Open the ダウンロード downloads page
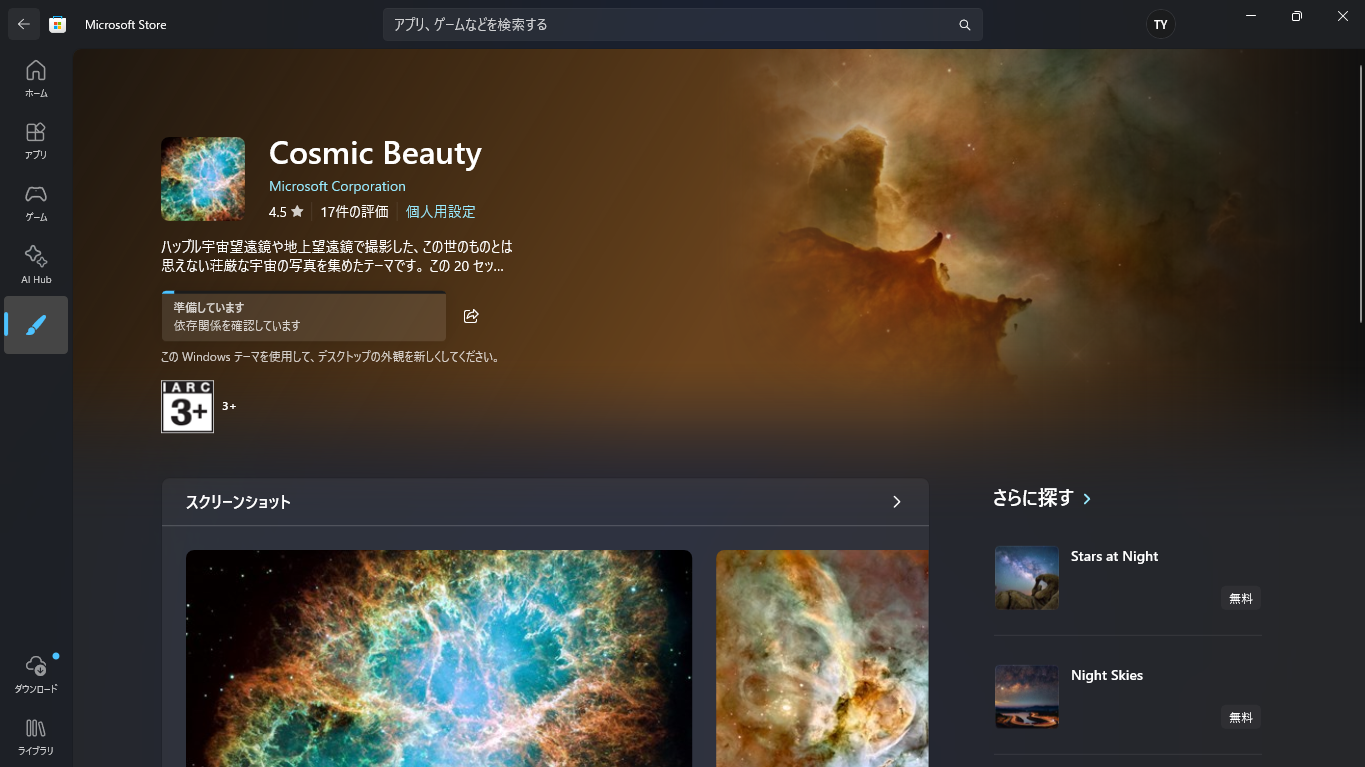The width and height of the screenshot is (1365, 767). tap(36, 674)
